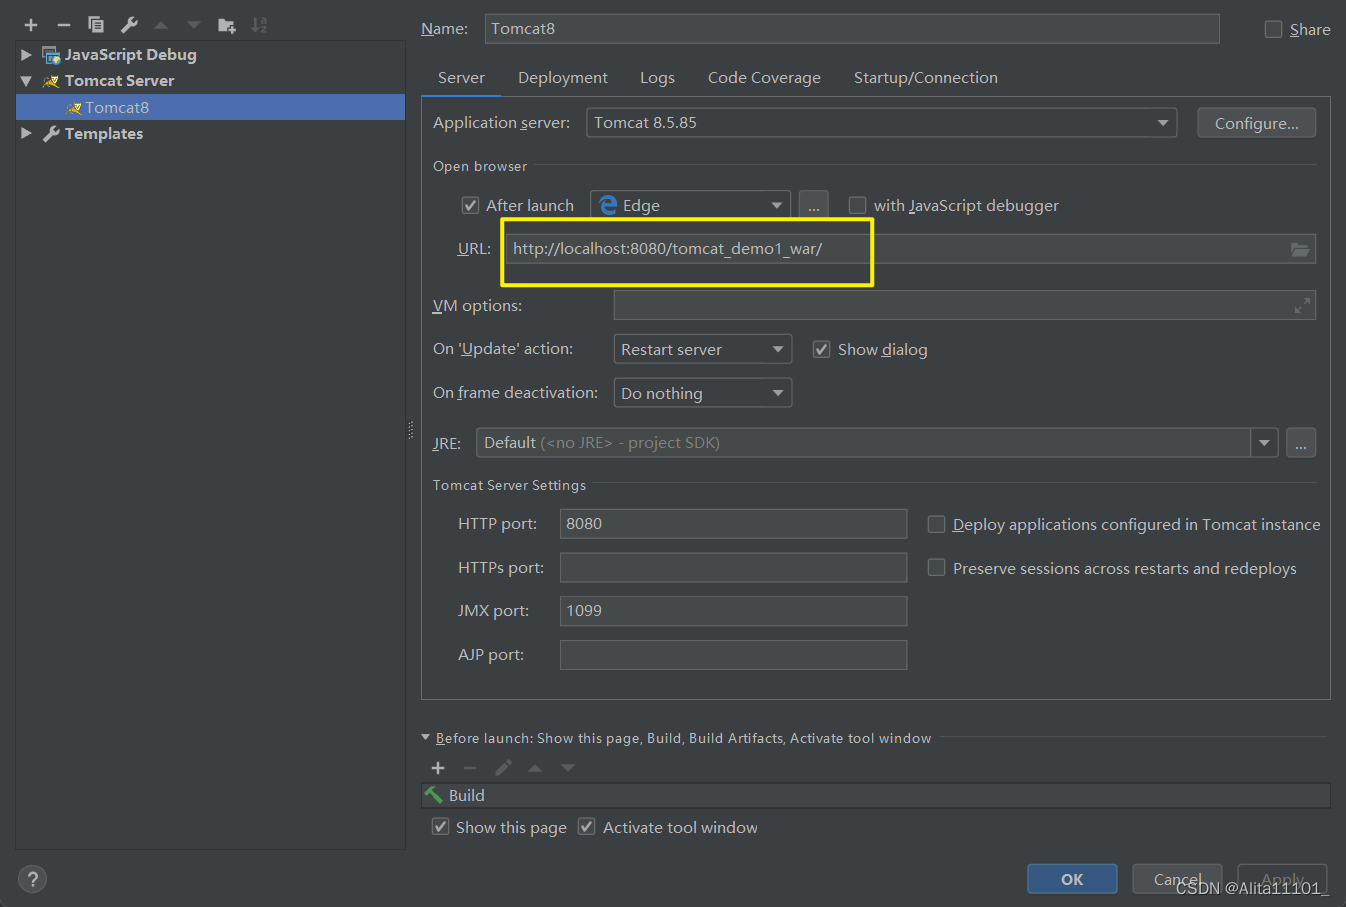Open Application server dropdown
The width and height of the screenshot is (1346, 907).
(881, 123)
